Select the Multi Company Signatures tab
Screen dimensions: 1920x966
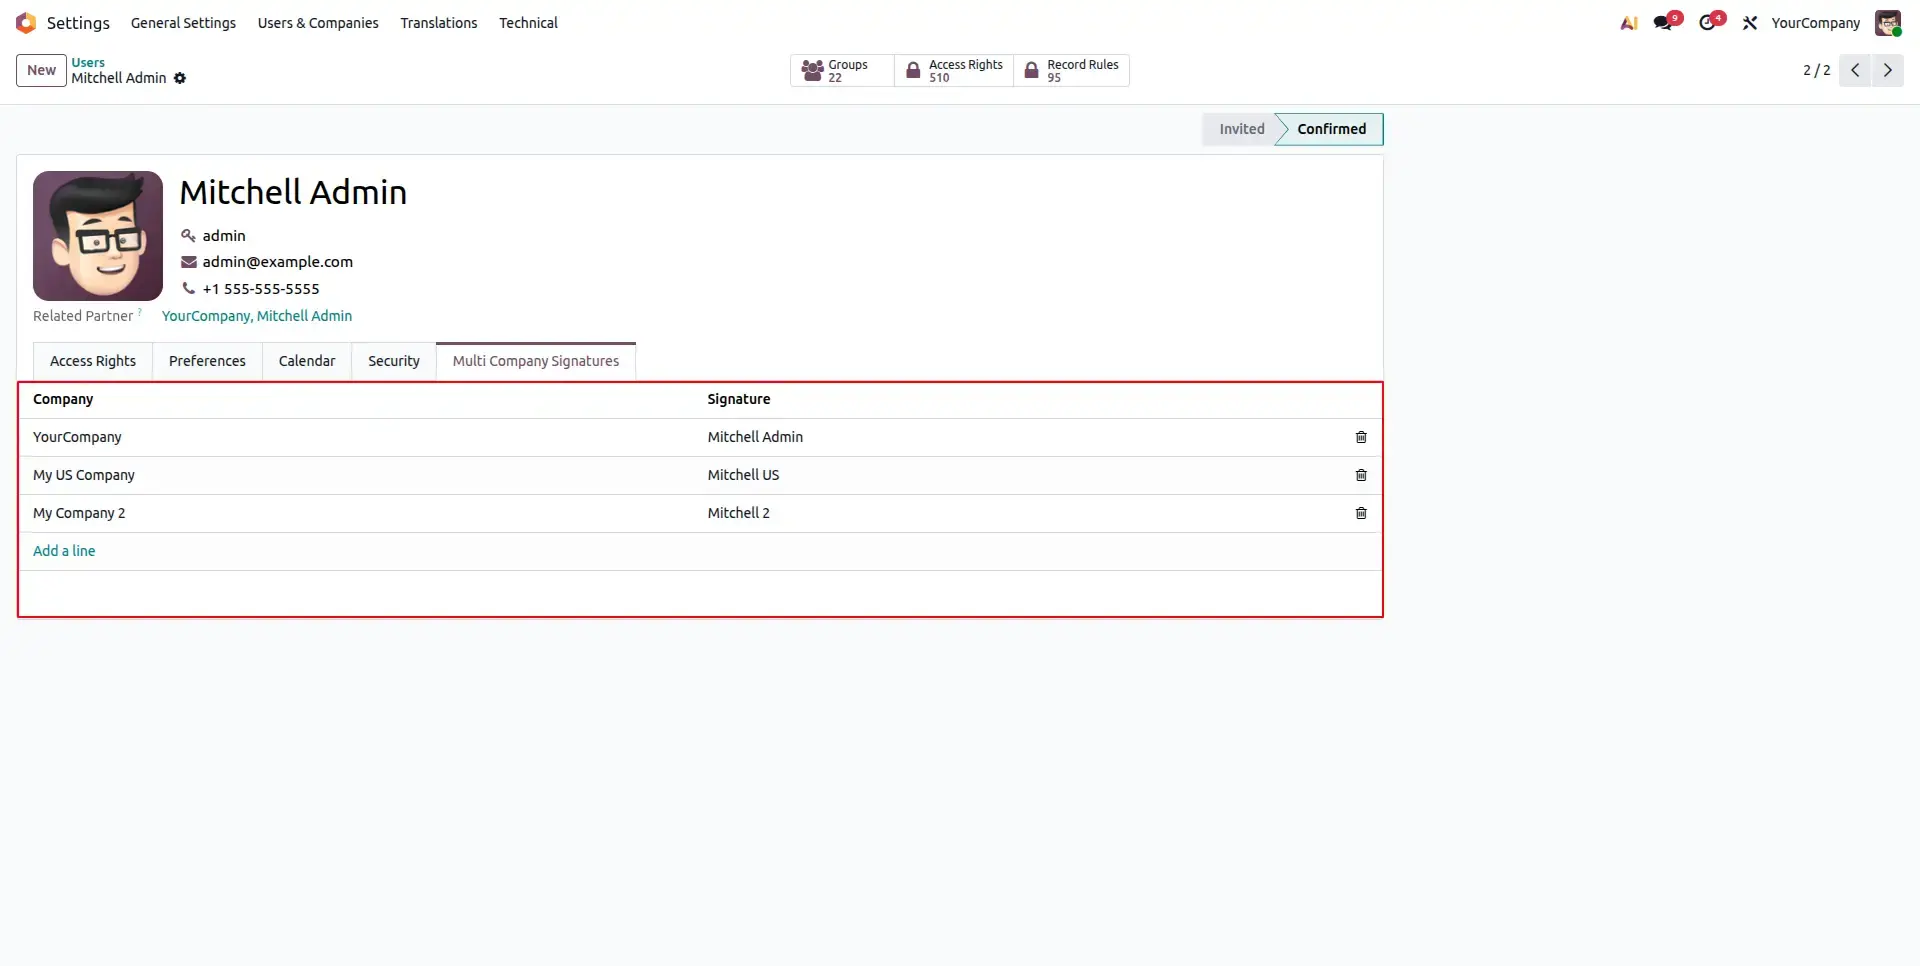pos(536,361)
